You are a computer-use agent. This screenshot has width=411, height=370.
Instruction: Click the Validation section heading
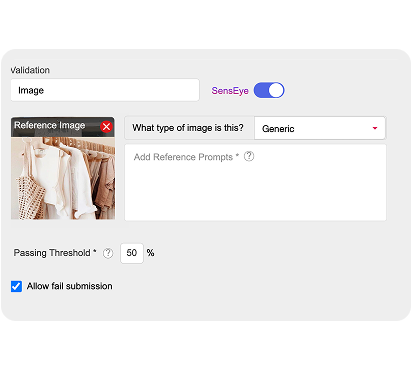click(x=30, y=70)
